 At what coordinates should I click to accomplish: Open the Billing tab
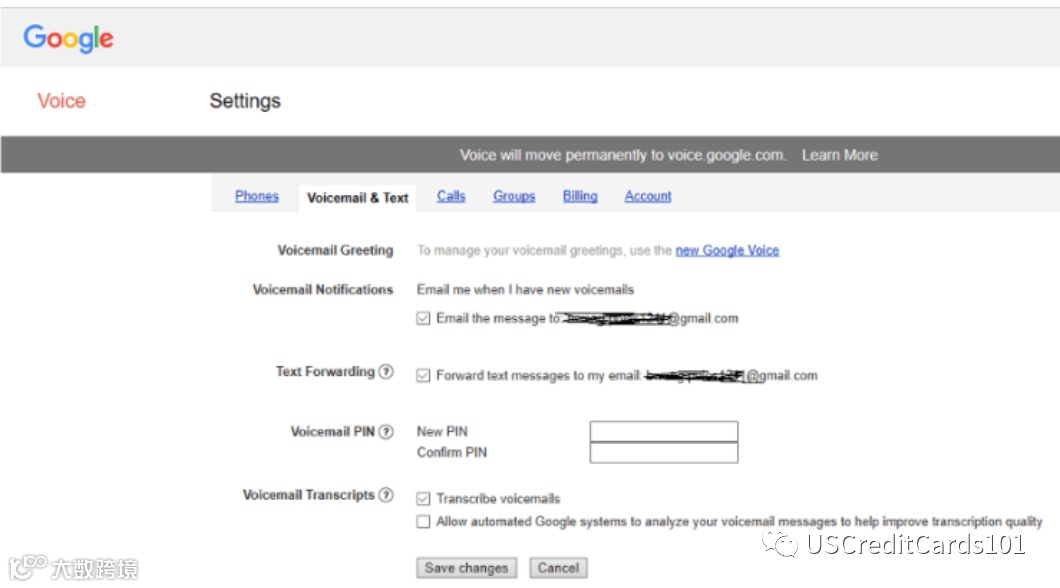click(580, 196)
